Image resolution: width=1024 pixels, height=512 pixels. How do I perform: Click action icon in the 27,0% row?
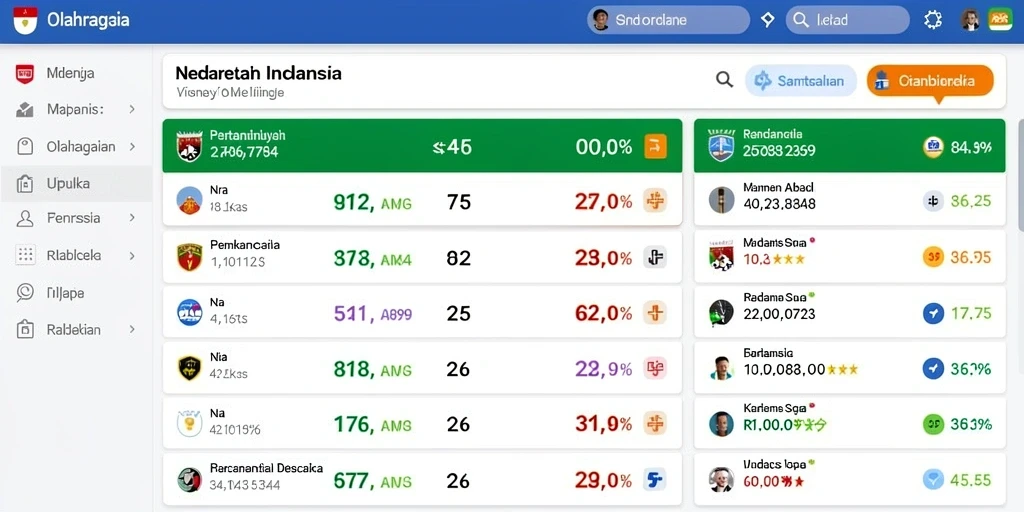(655, 200)
